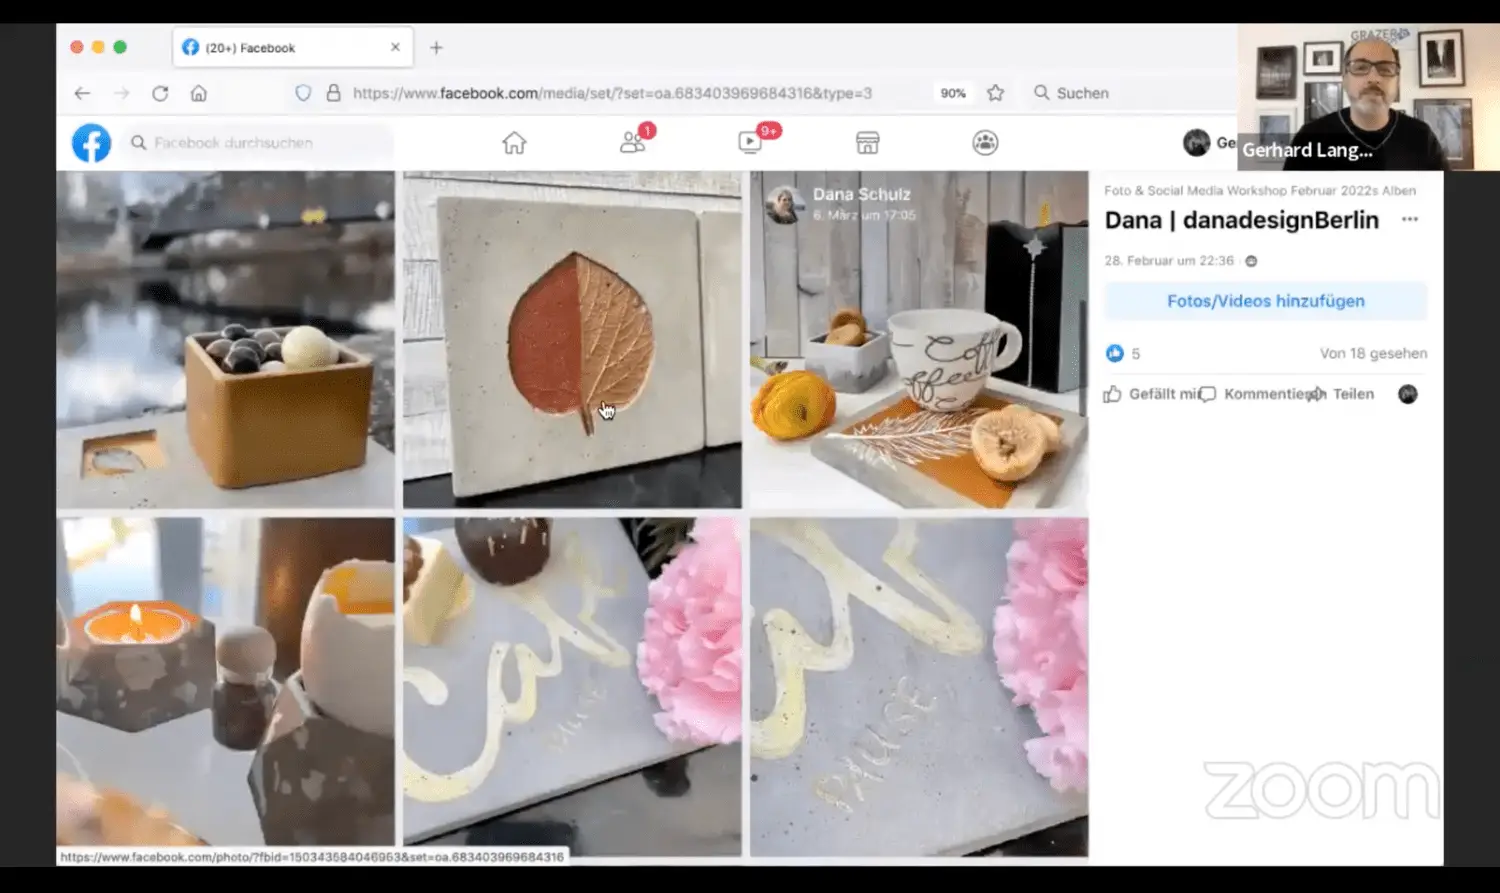
Task: Open the leaf imprint concrete tile photo
Action: click(x=572, y=340)
